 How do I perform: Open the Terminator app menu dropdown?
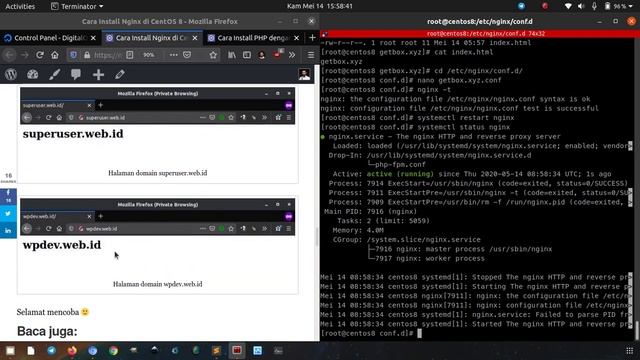tap(77, 6)
